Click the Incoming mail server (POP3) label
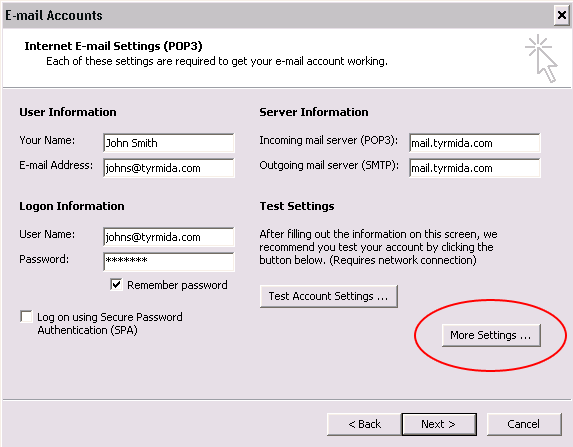 pyautogui.click(x=329, y=140)
